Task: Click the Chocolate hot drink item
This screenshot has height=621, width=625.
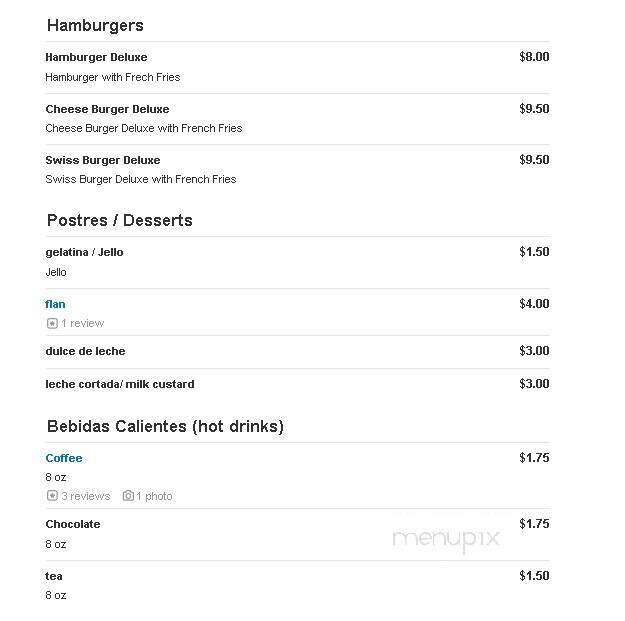Action: (x=73, y=524)
